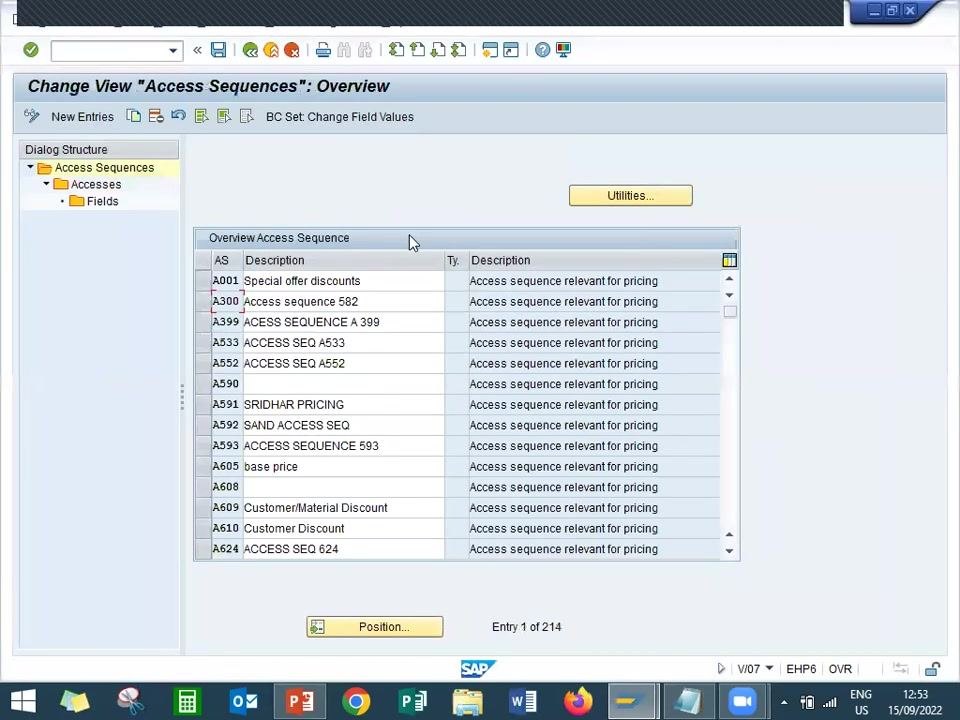This screenshot has height=720, width=960.
Task: Collapse the Accesses tree node
Action: coord(46,184)
